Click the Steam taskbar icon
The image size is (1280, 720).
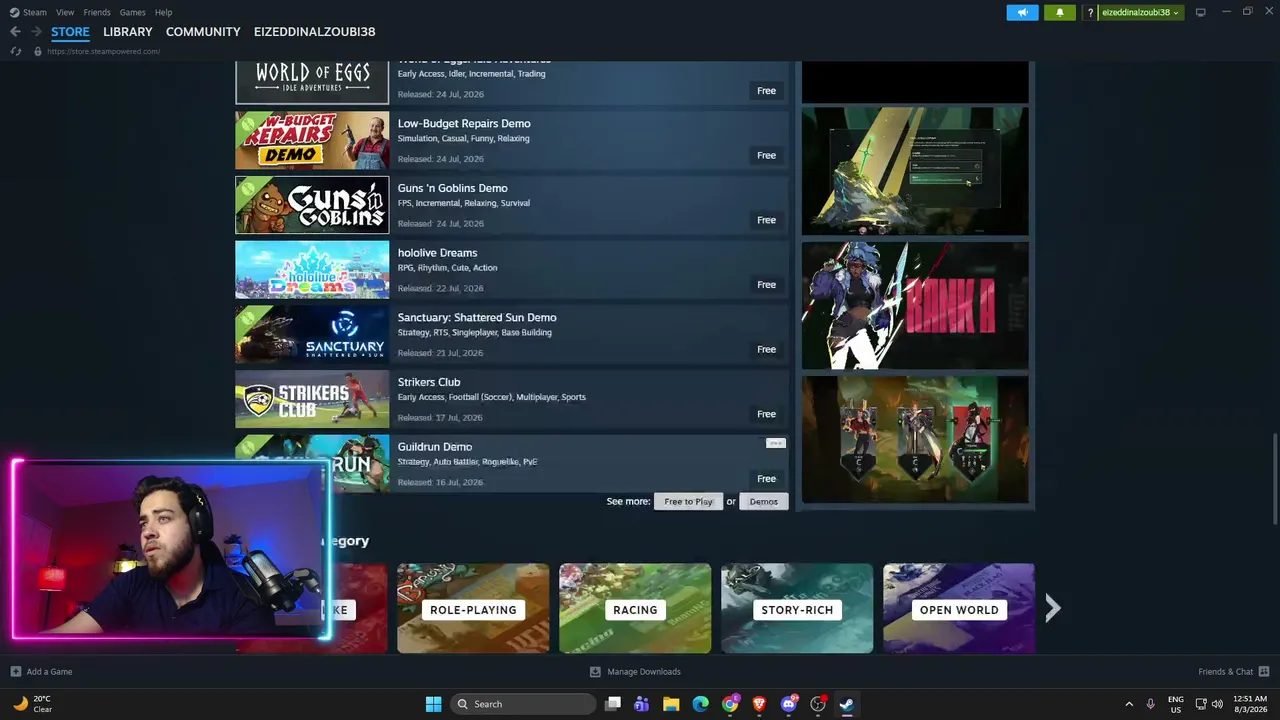(x=847, y=704)
